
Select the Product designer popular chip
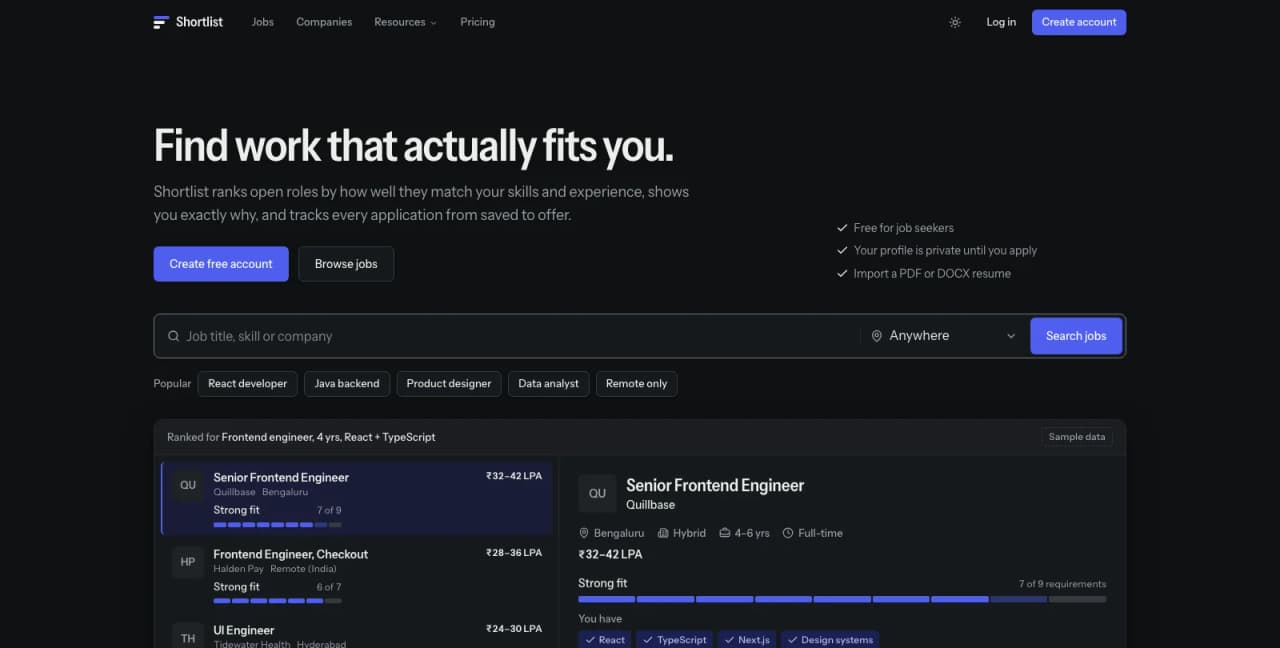449,384
